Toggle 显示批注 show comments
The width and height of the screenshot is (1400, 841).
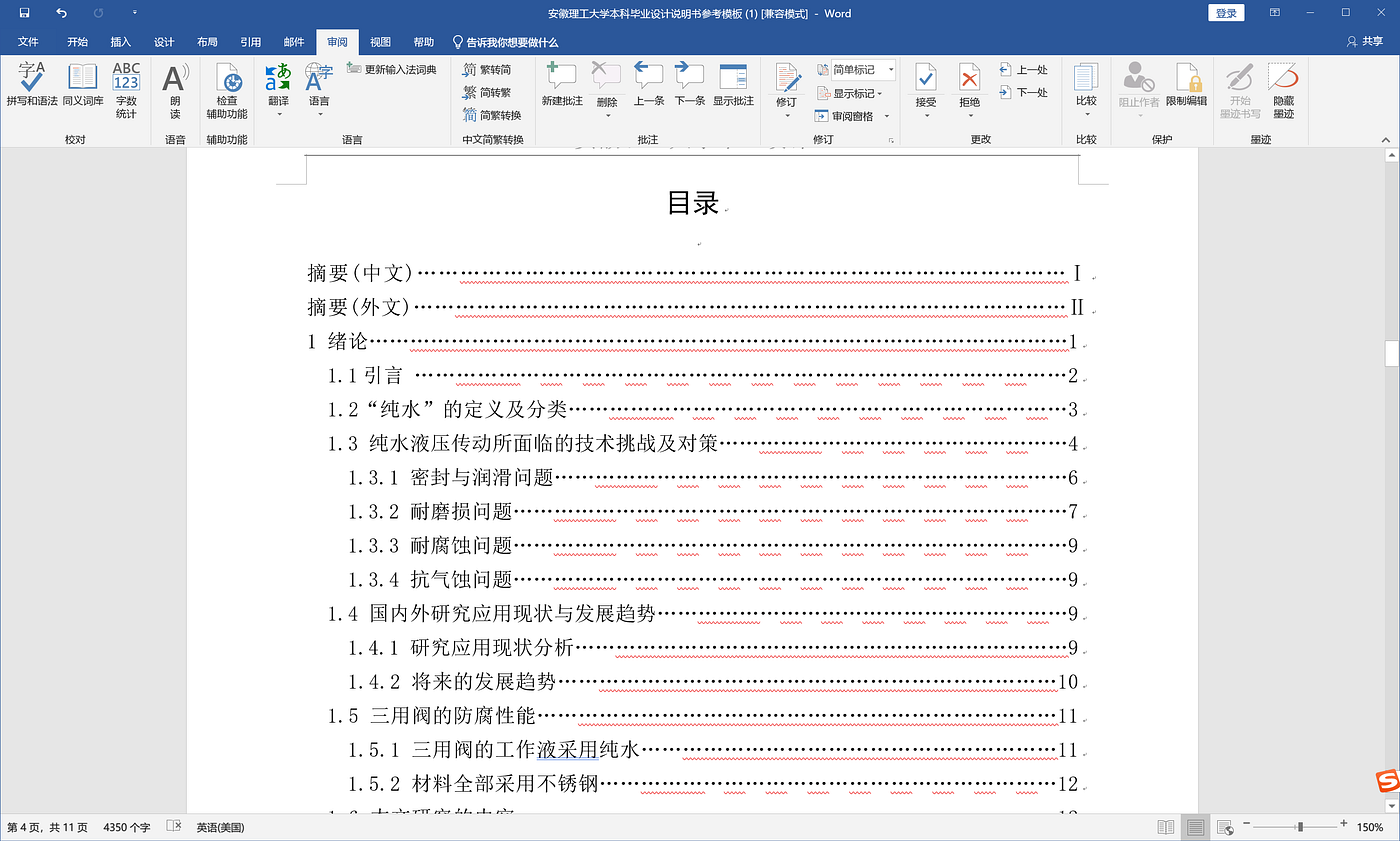734,85
